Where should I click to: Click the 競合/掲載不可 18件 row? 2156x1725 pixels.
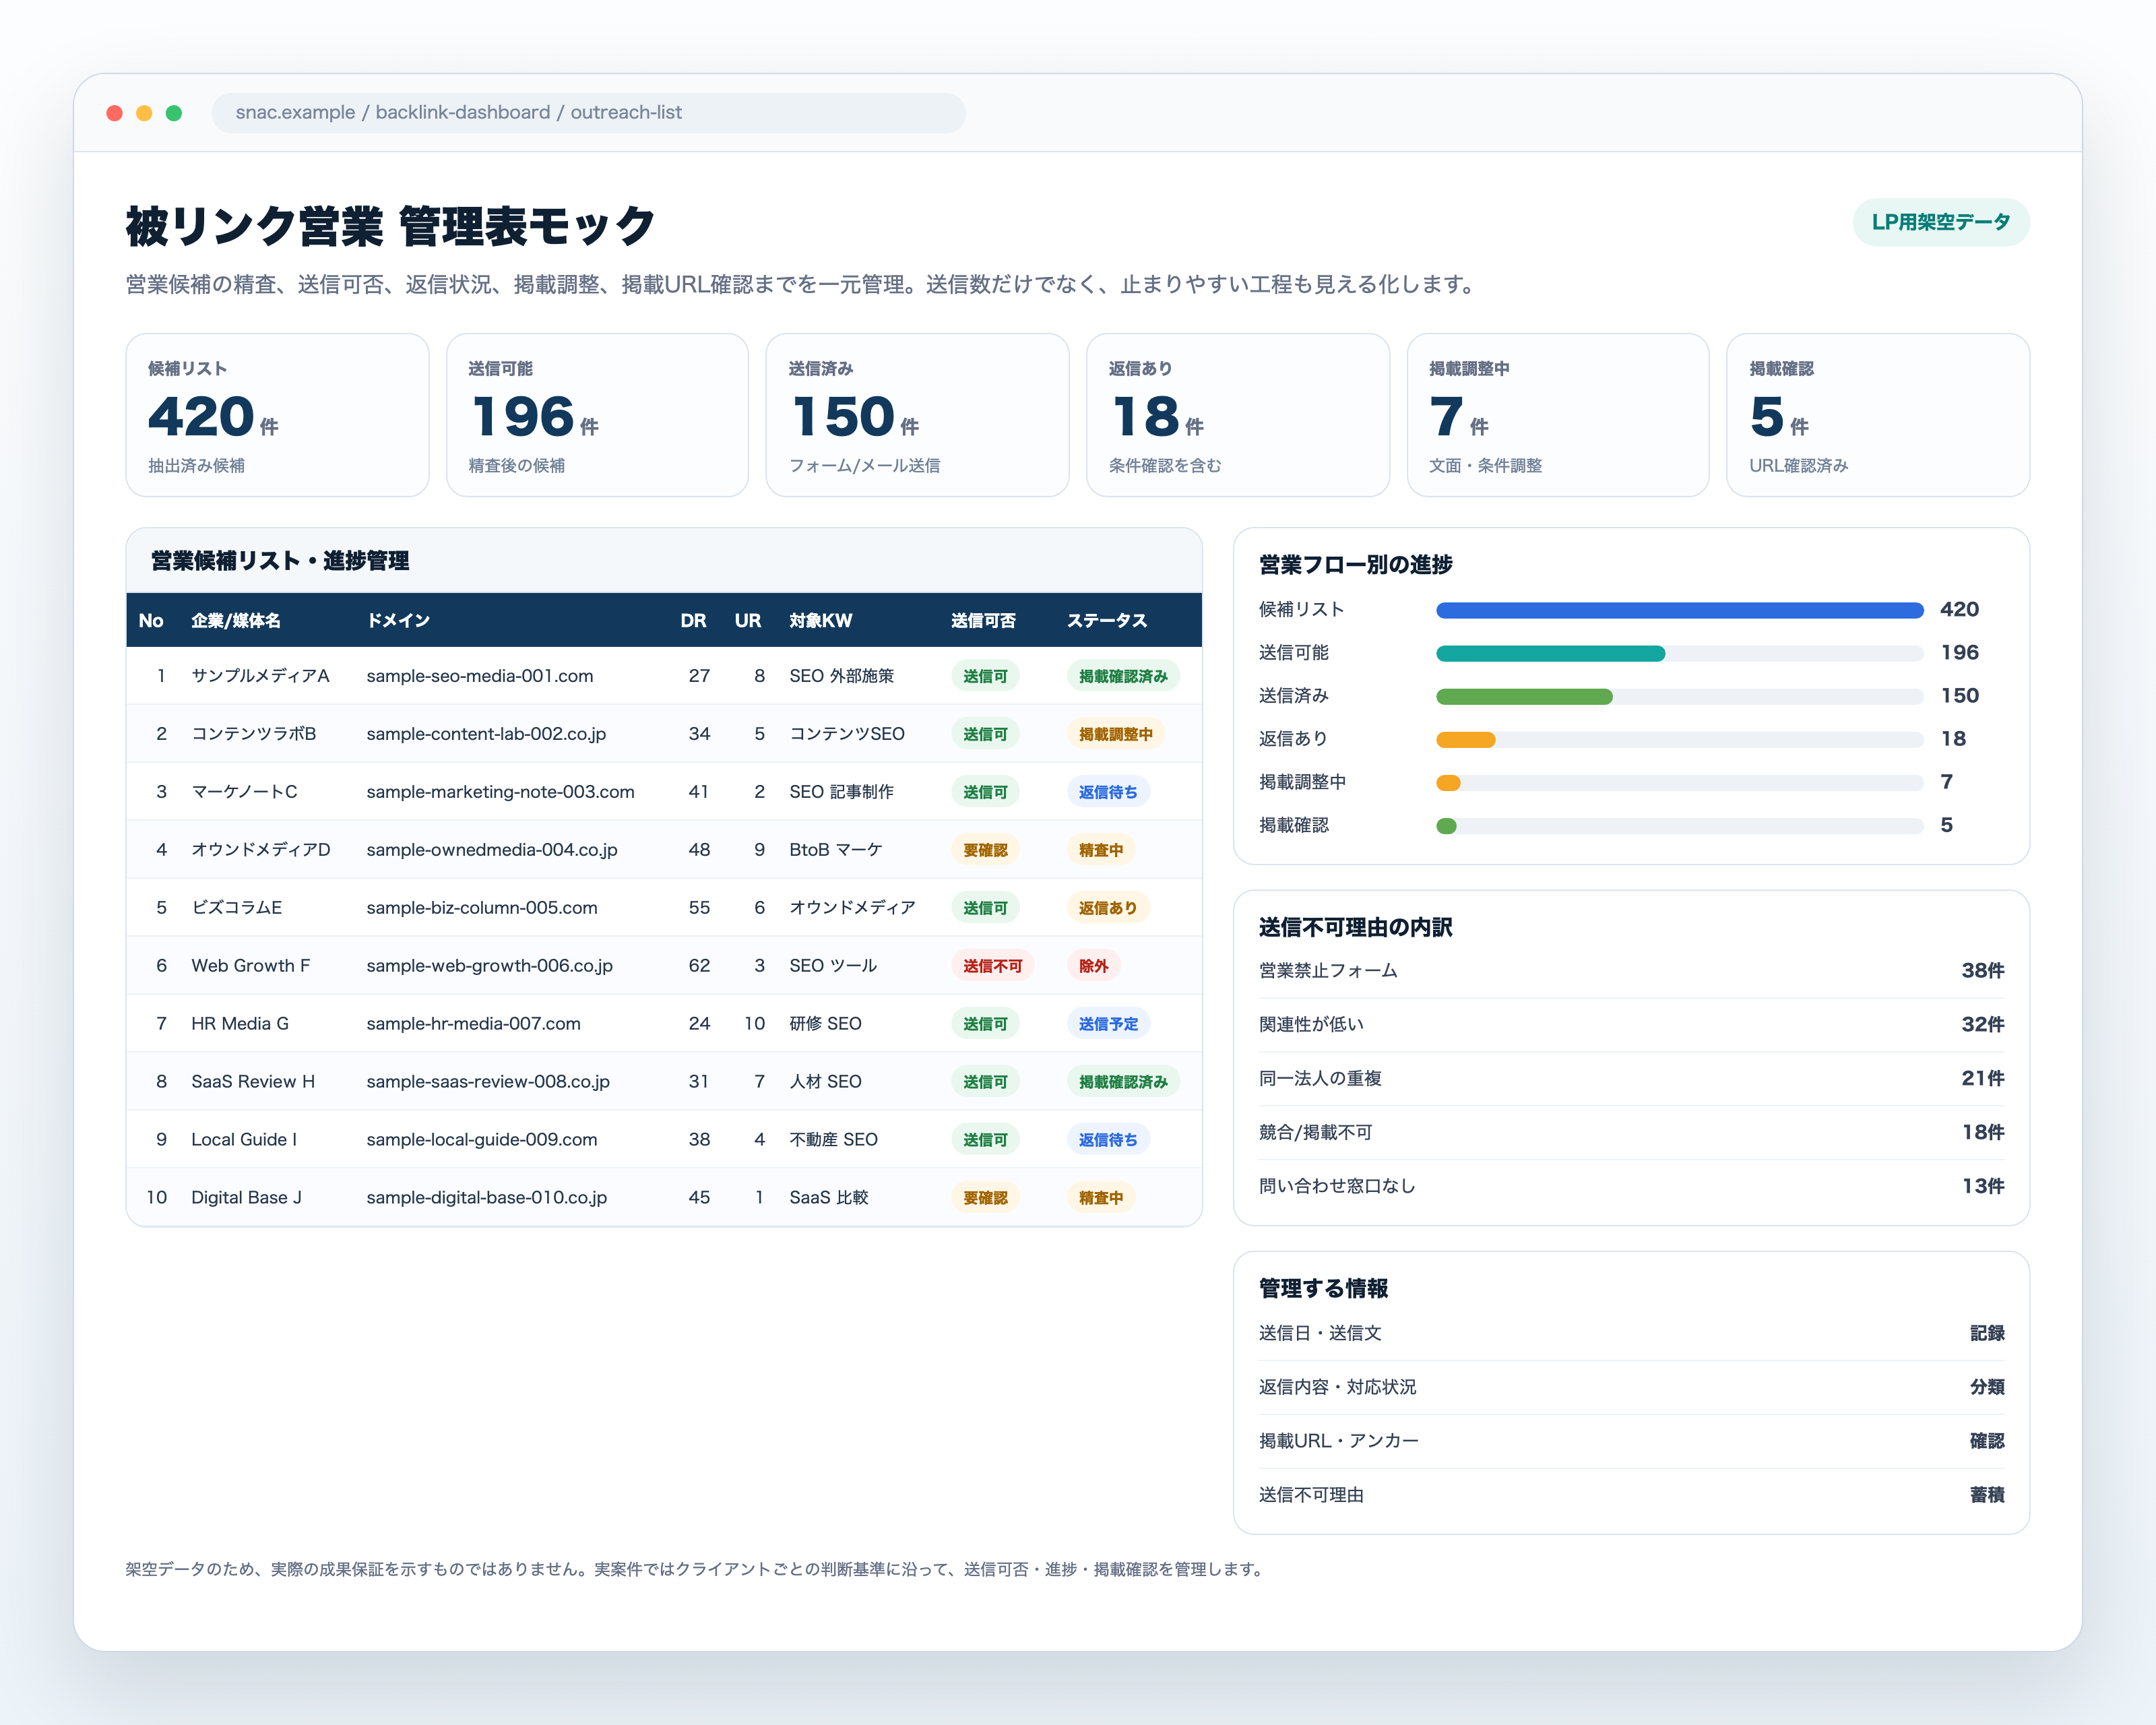point(1631,1133)
